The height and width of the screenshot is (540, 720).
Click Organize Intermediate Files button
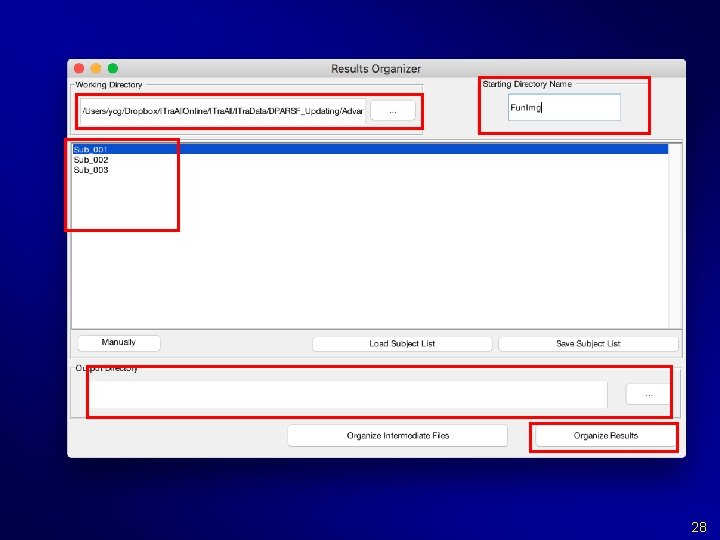pyautogui.click(x=398, y=436)
